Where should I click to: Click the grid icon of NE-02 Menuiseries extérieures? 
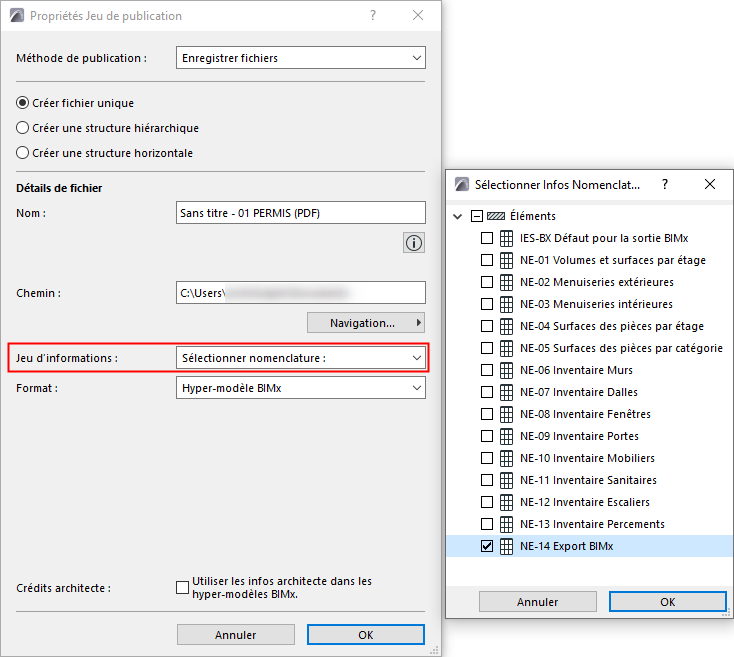pyautogui.click(x=506, y=282)
